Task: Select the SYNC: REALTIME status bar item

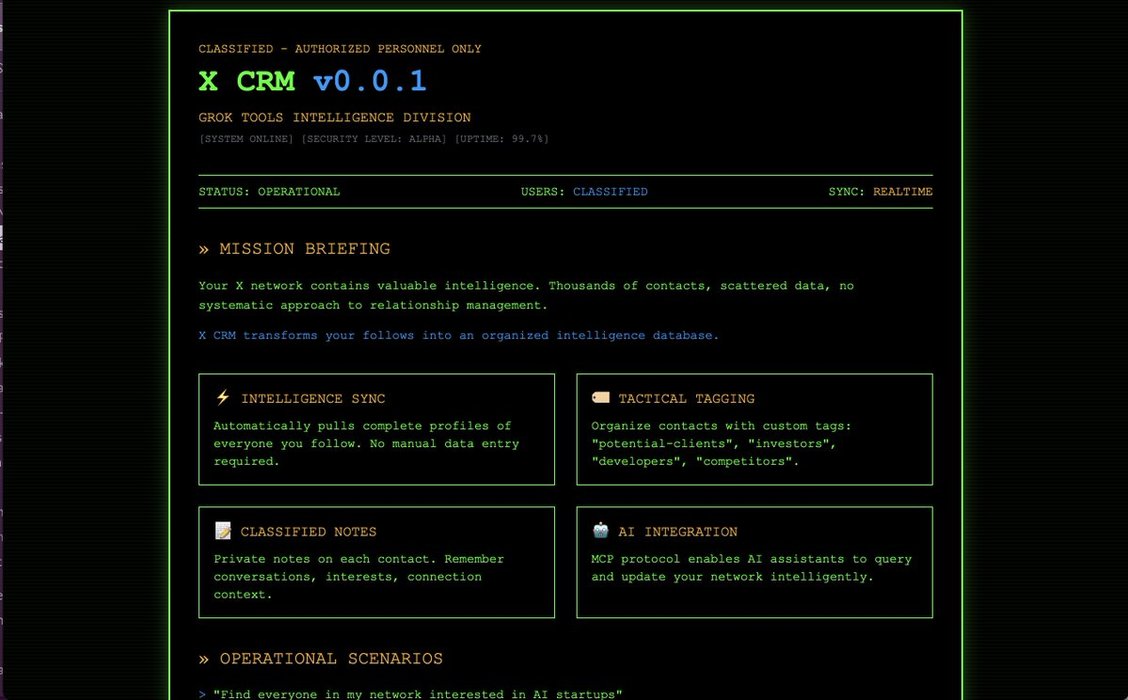Action: pos(880,191)
